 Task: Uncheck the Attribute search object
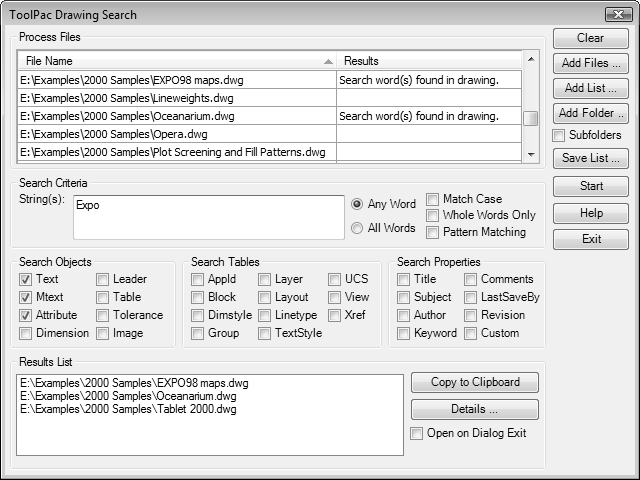tap(25, 315)
